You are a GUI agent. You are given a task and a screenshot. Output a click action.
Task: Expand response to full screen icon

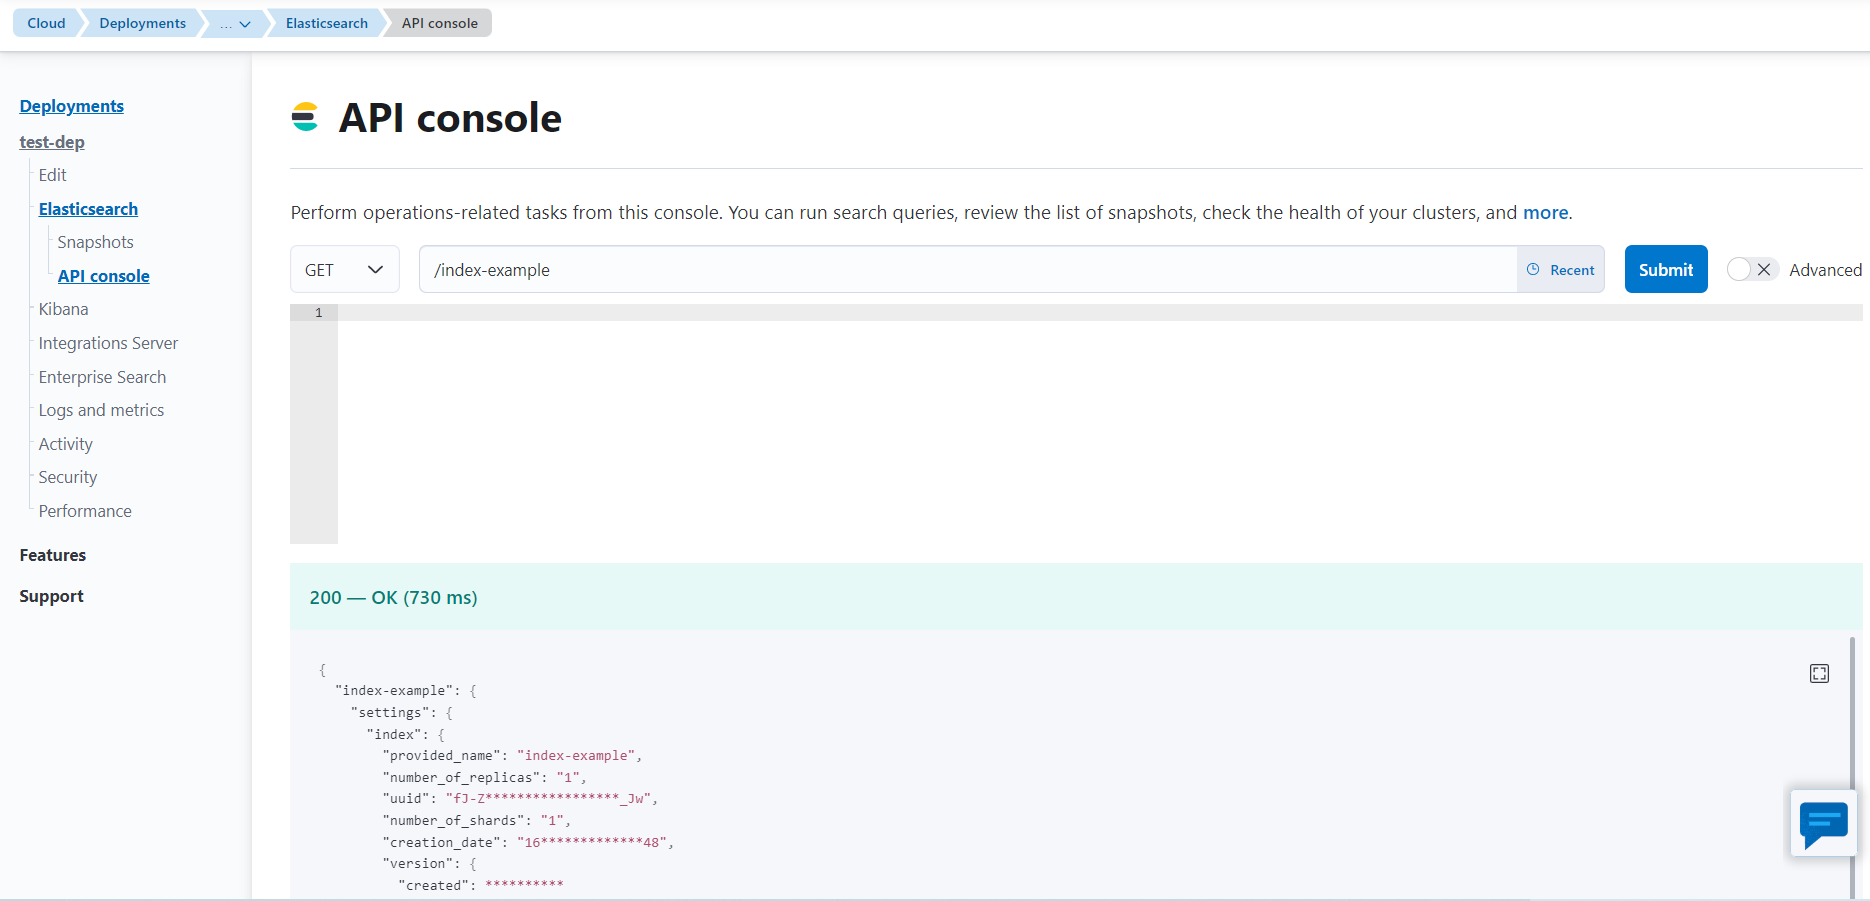[x=1819, y=673]
